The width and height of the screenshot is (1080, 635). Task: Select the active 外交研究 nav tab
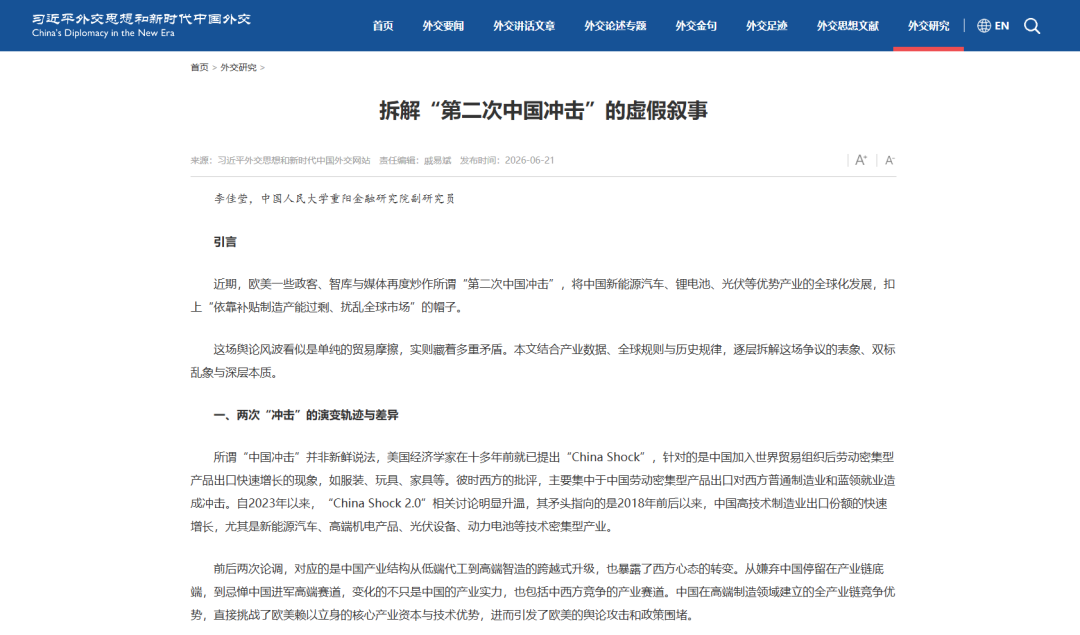[928, 26]
